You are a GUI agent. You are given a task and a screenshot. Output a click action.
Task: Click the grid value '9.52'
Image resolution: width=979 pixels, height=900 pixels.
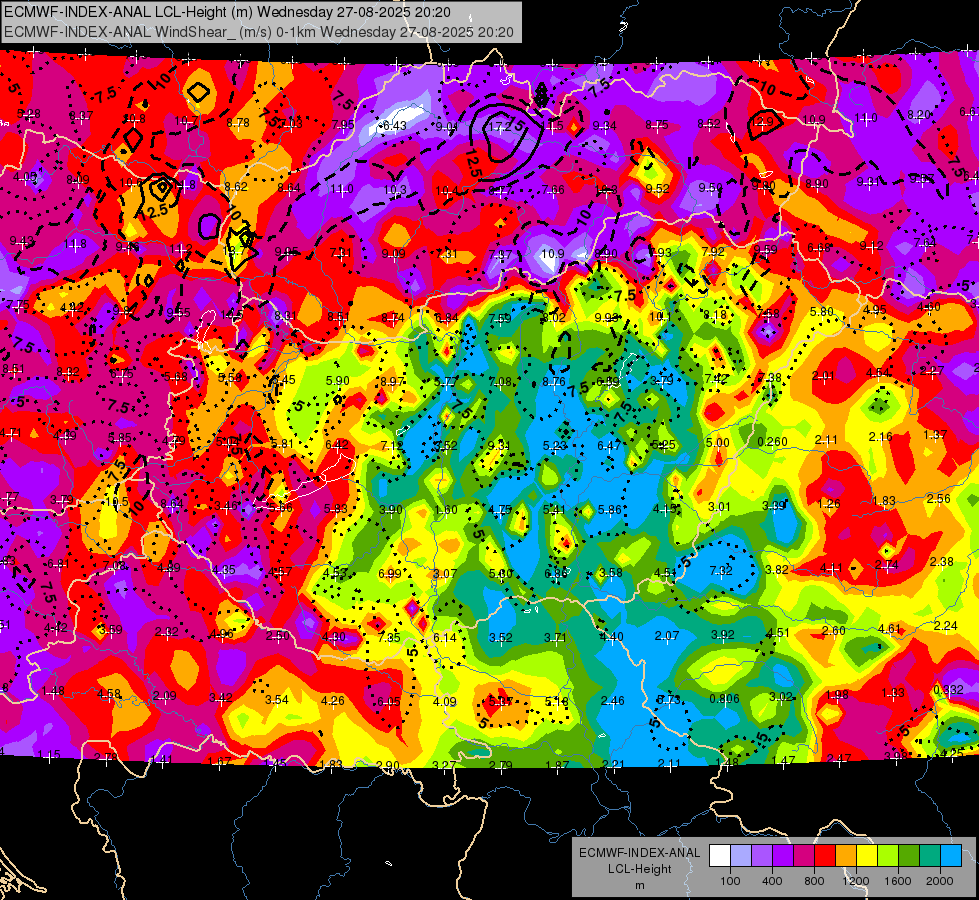click(657, 189)
